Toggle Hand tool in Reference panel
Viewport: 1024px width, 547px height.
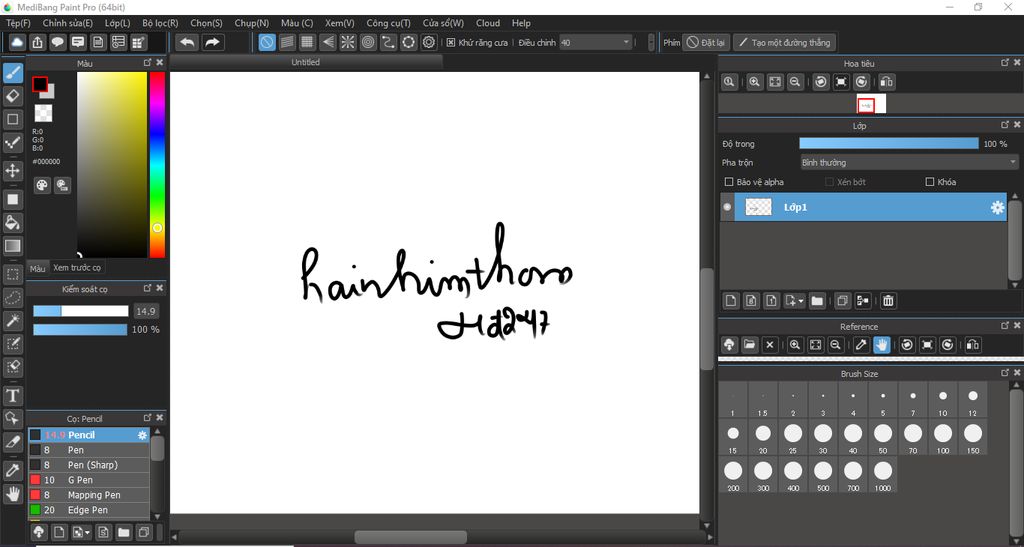click(882, 345)
